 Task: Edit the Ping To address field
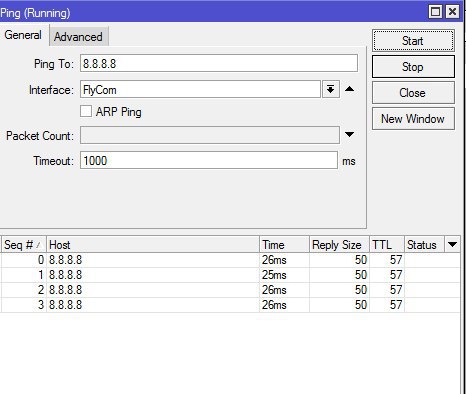click(219, 63)
